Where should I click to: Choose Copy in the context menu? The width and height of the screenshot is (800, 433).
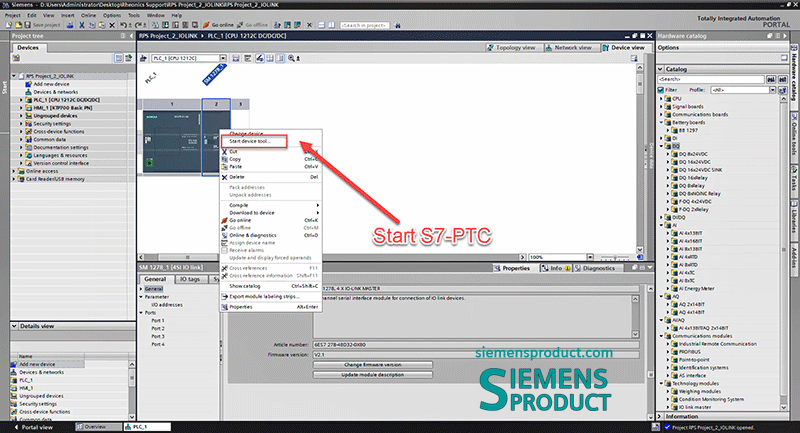[x=270, y=159]
